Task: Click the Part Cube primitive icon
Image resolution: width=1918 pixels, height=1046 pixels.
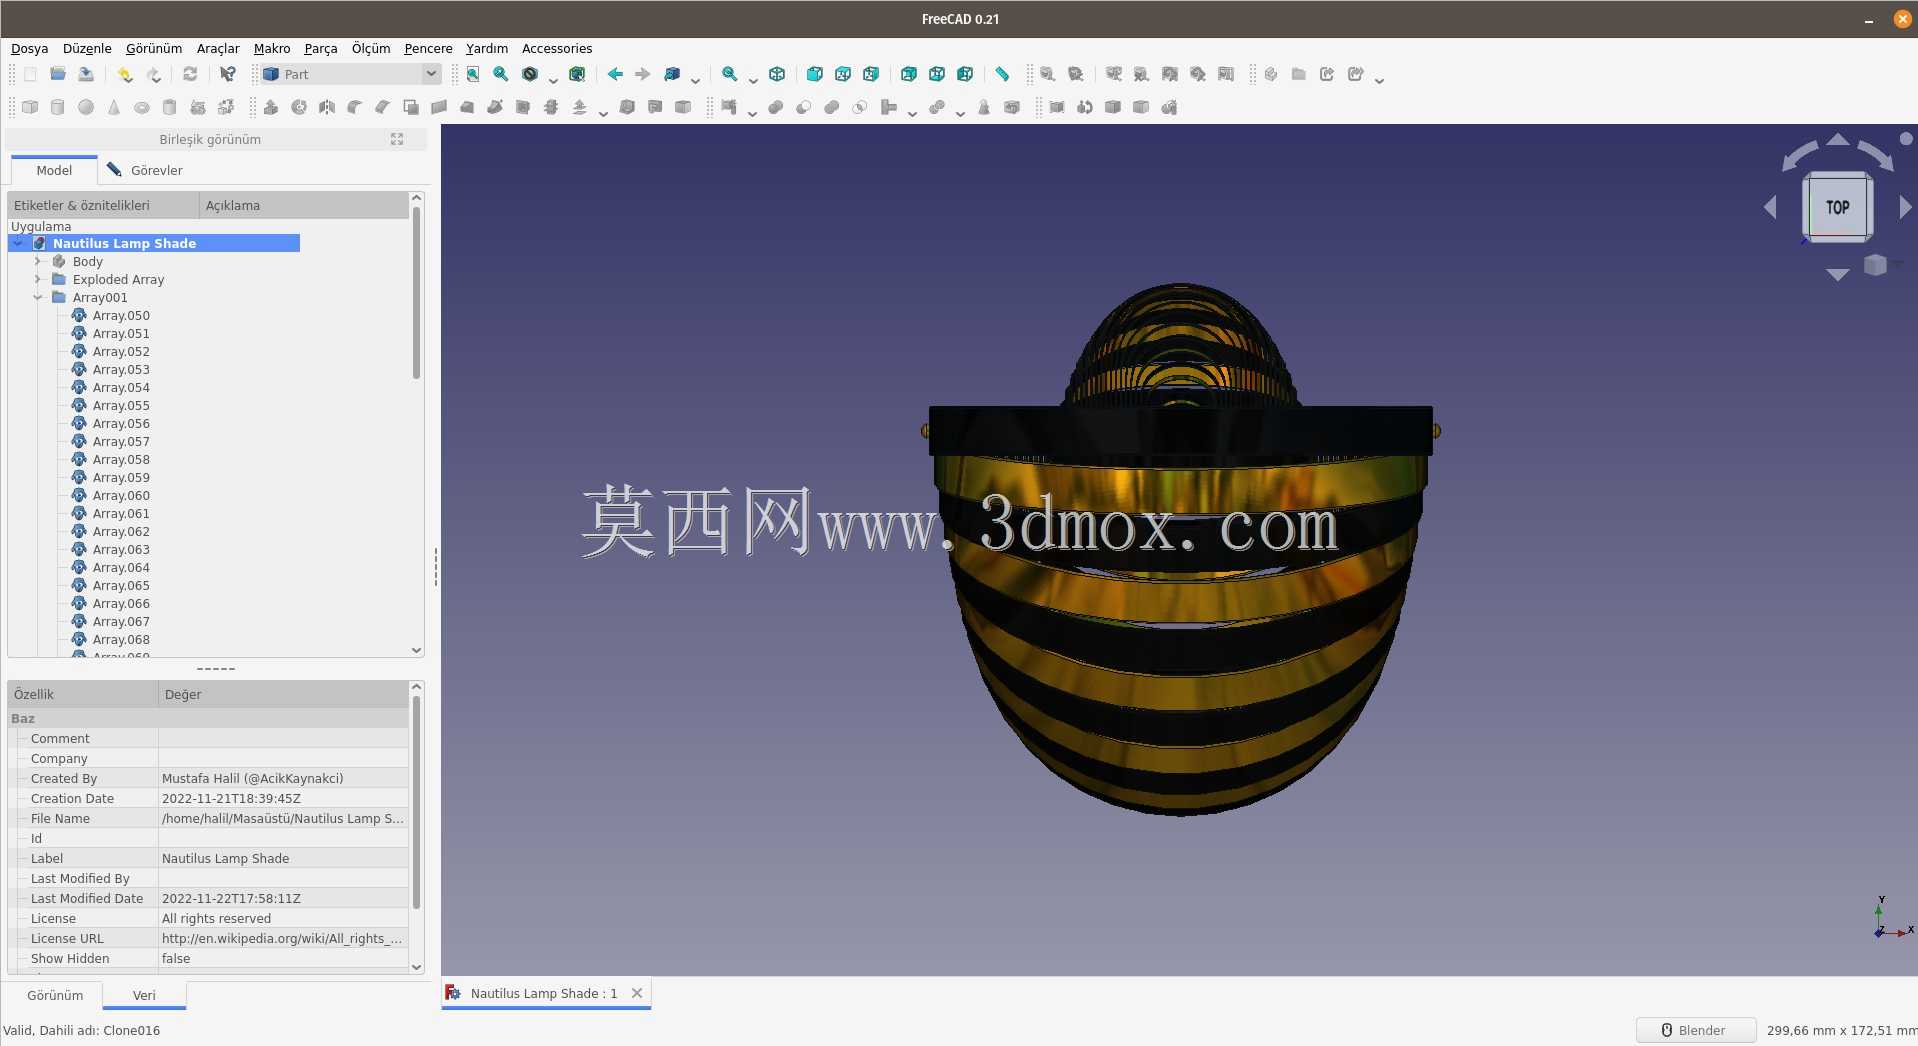Action: coord(30,107)
